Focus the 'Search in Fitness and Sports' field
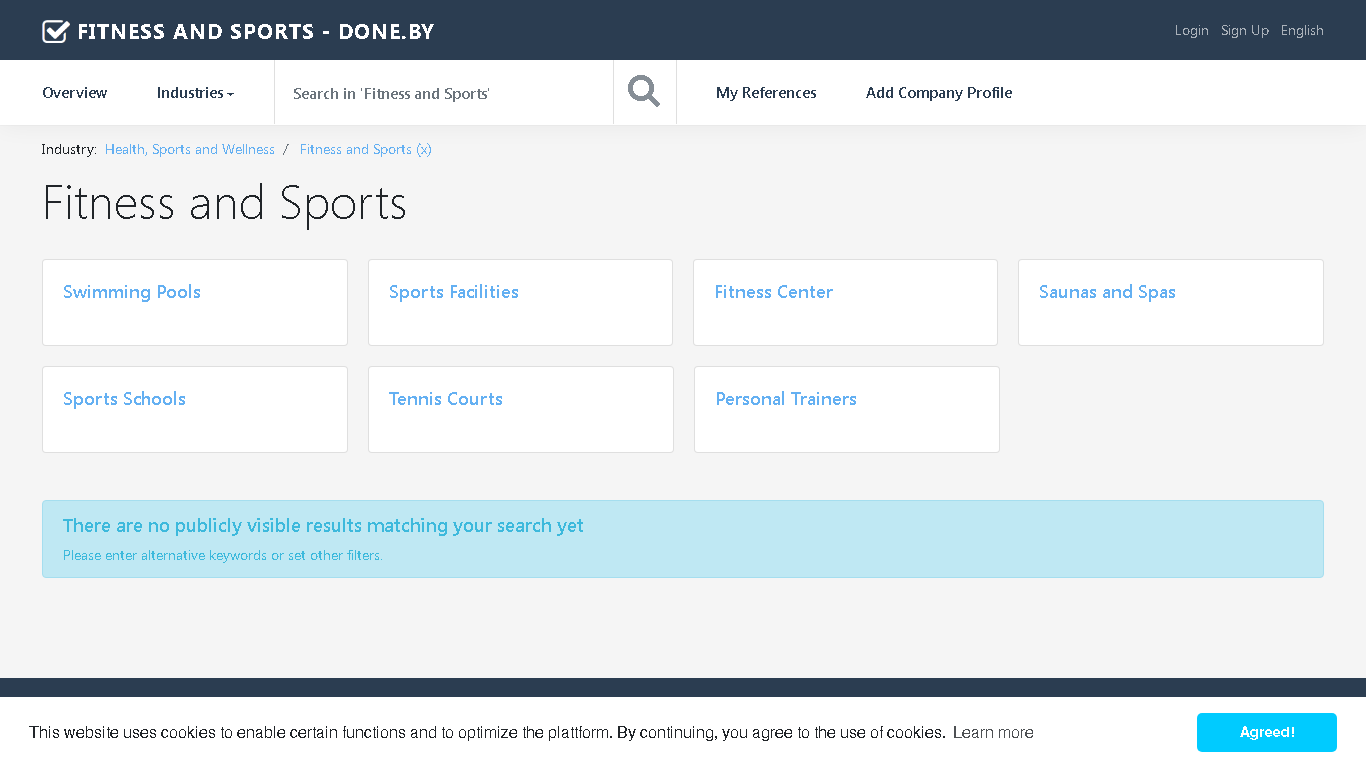Viewport: 1366px width, 768px height. click(x=444, y=93)
